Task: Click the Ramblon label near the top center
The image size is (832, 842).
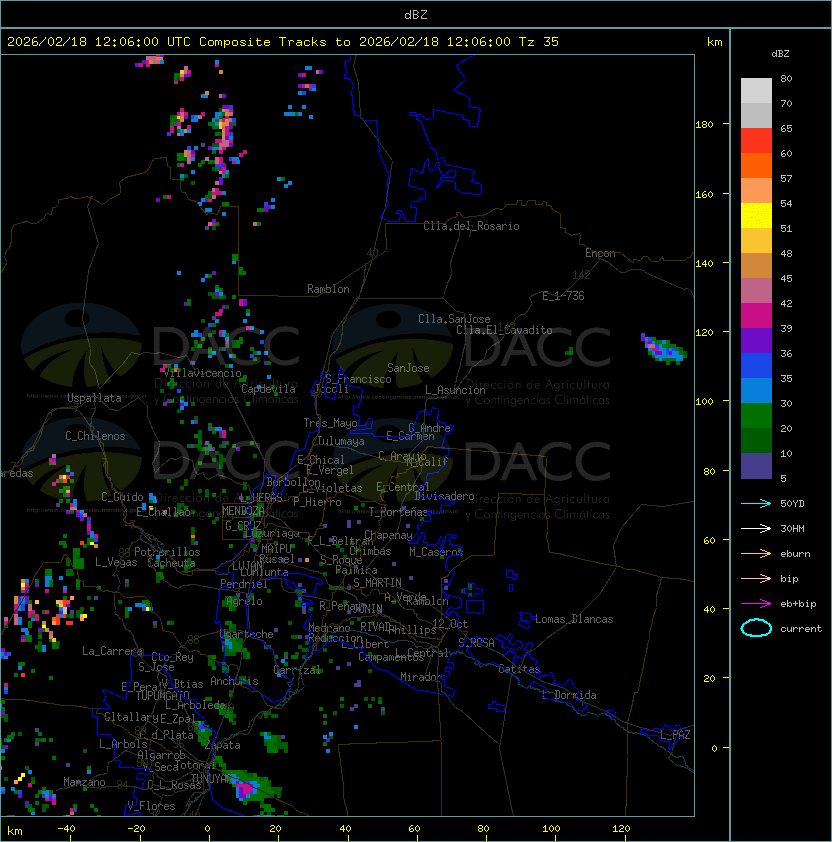Action: pyautogui.click(x=328, y=289)
